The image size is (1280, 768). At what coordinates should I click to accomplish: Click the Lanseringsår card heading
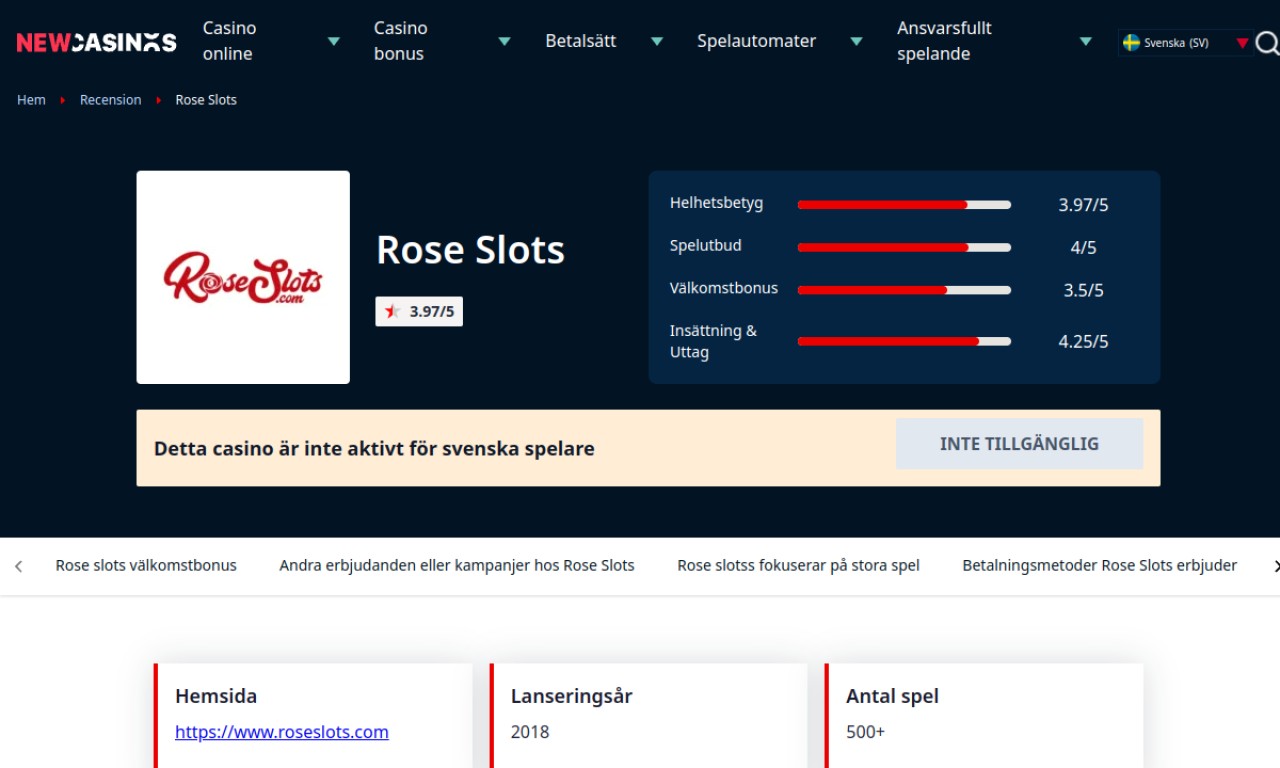[x=571, y=696]
